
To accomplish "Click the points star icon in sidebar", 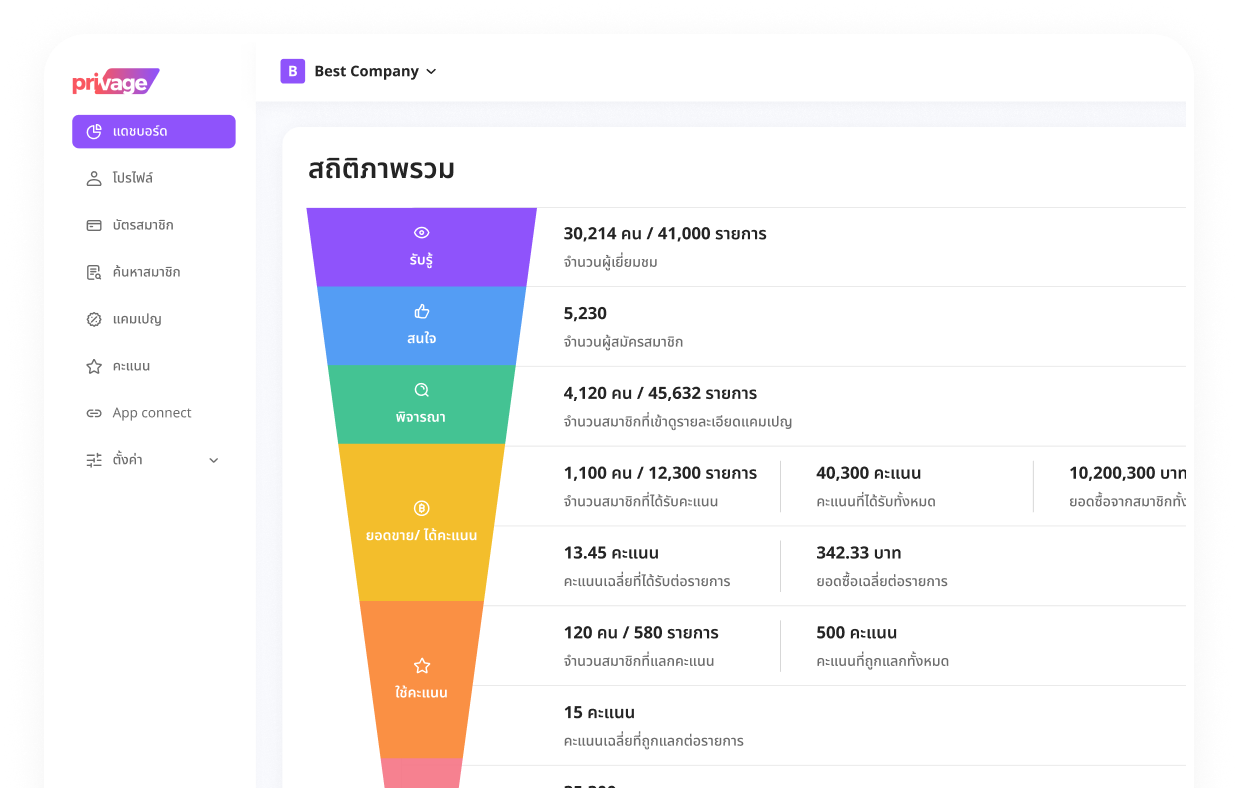I will pos(94,366).
